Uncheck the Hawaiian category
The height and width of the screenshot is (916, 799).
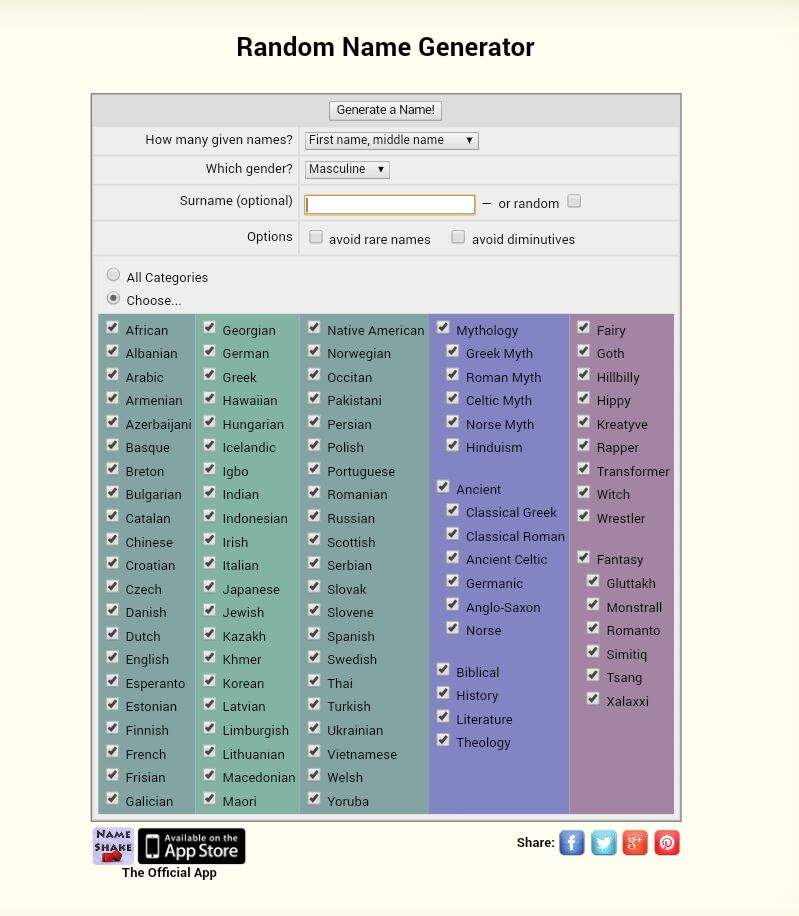(x=210, y=398)
